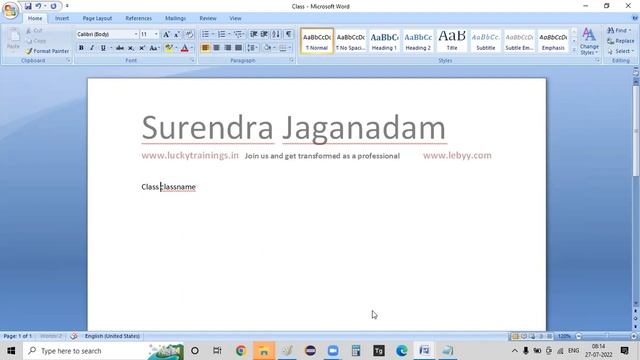This screenshot has height=360, width=640.
Task: Toggle Strikethrough formatting
Action: pyautogui.click(x=120, y=48)
